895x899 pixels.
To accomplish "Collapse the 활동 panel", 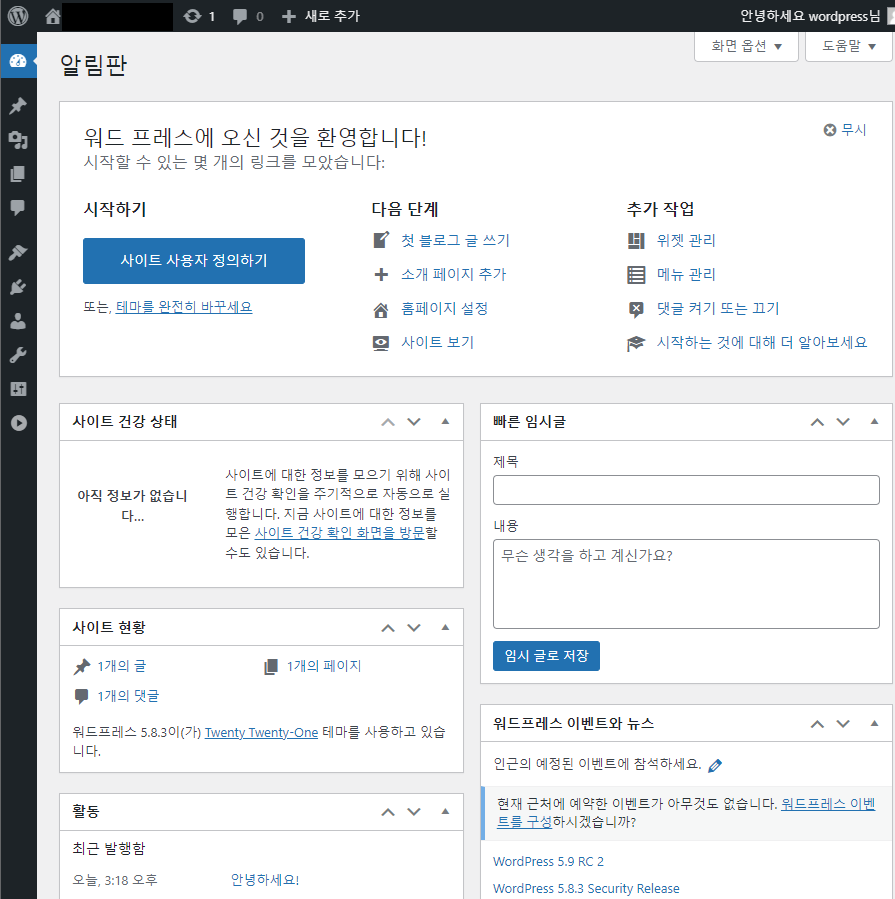I will pos(445,811).
